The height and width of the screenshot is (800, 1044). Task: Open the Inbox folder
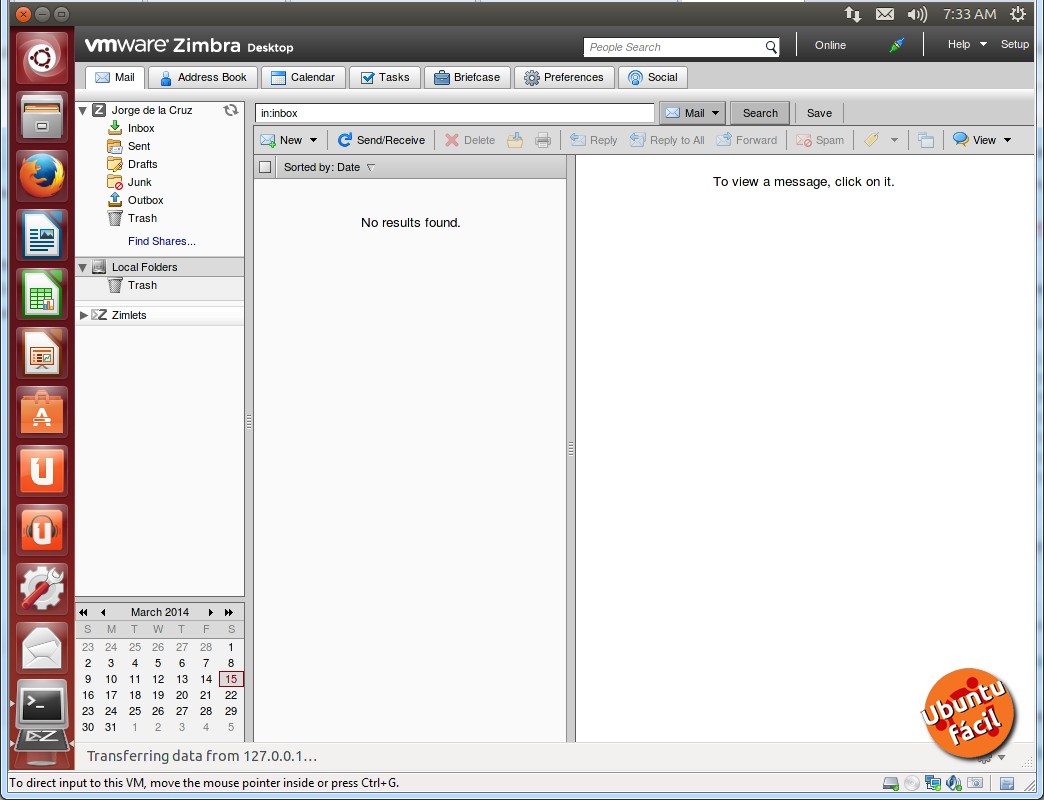click(140, 128)
